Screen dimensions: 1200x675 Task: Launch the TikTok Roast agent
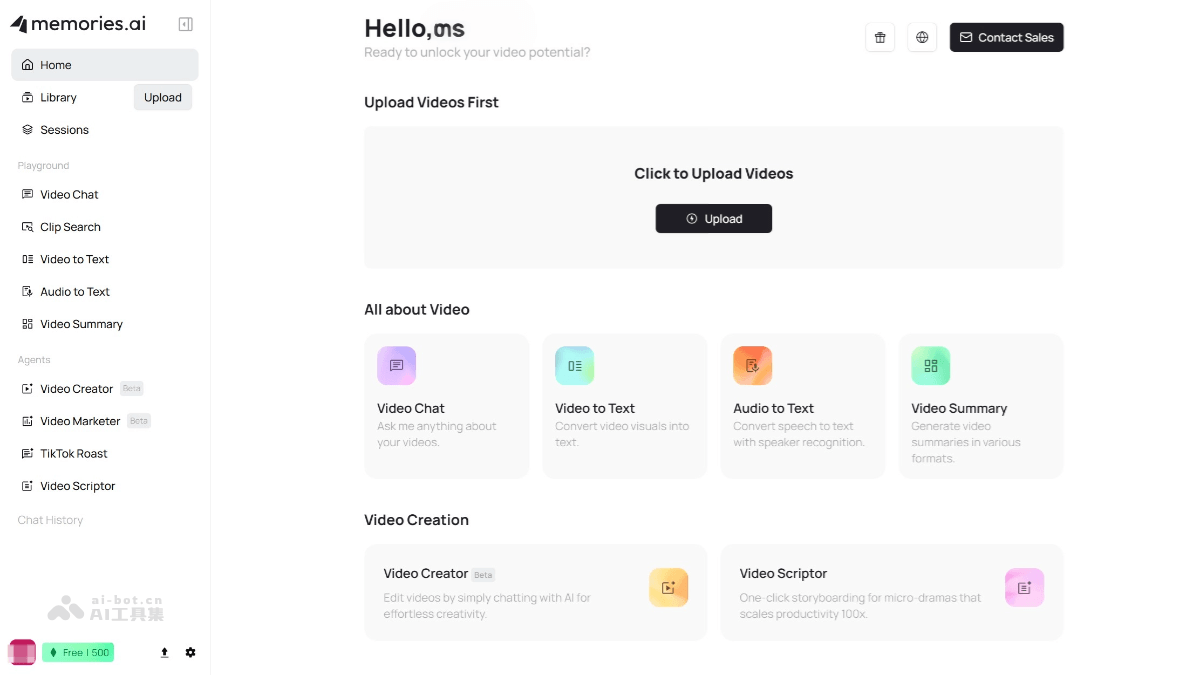click(x=73, y=453)
